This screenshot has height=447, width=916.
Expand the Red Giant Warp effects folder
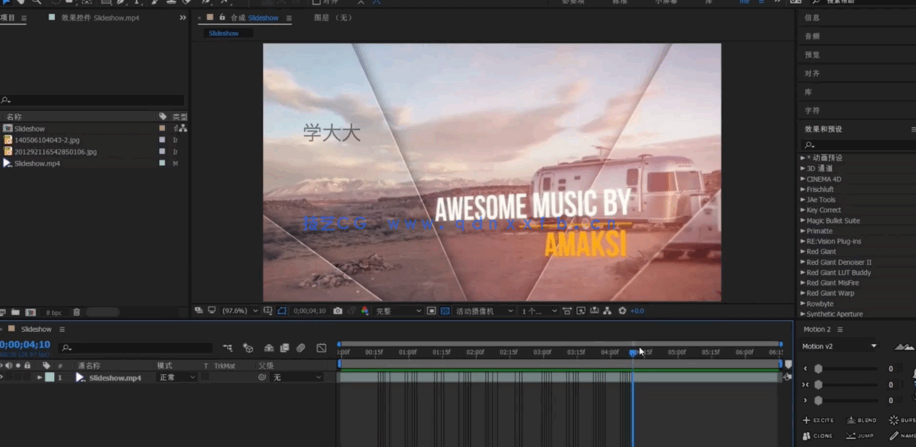[x=803, y=294]
